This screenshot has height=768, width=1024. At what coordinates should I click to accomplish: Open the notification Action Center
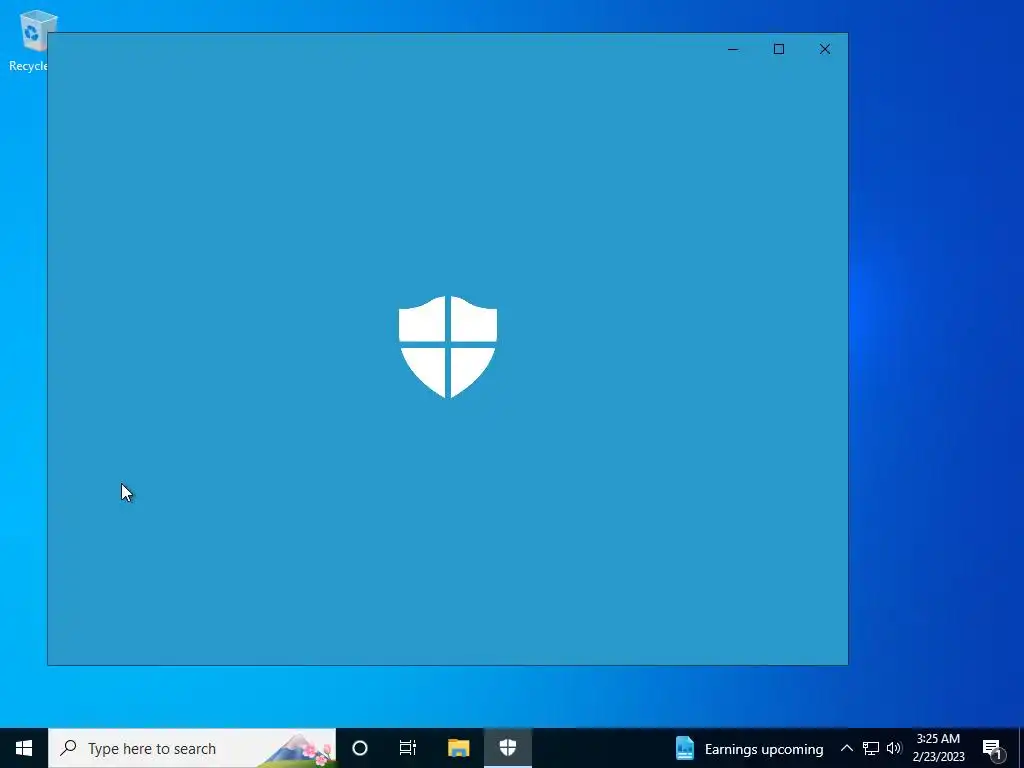point(993,748)
